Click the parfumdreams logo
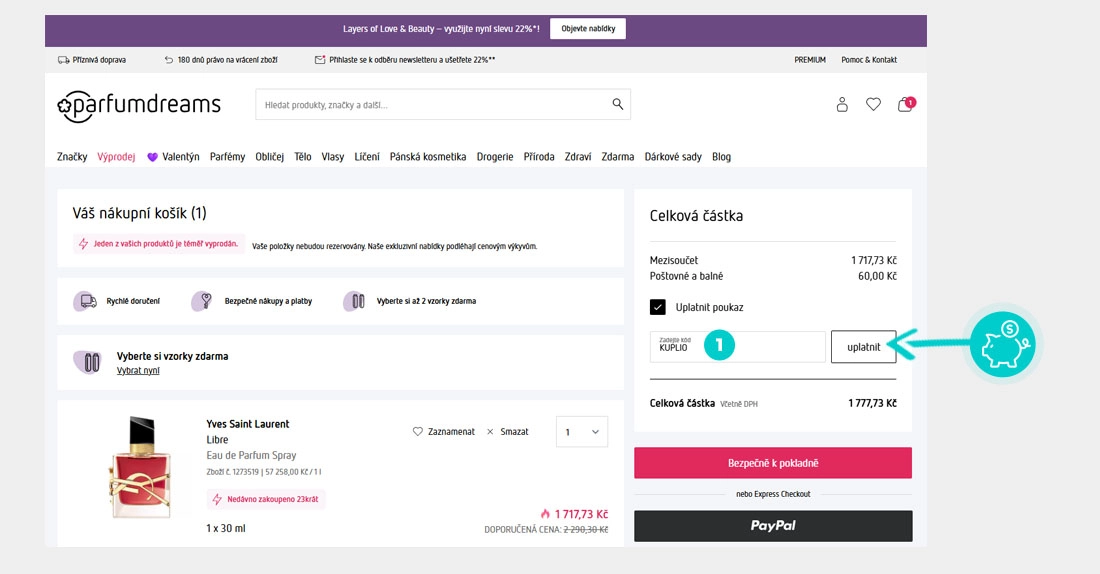The width and height of the screenshot is (1100, 574). coord(139,106)
